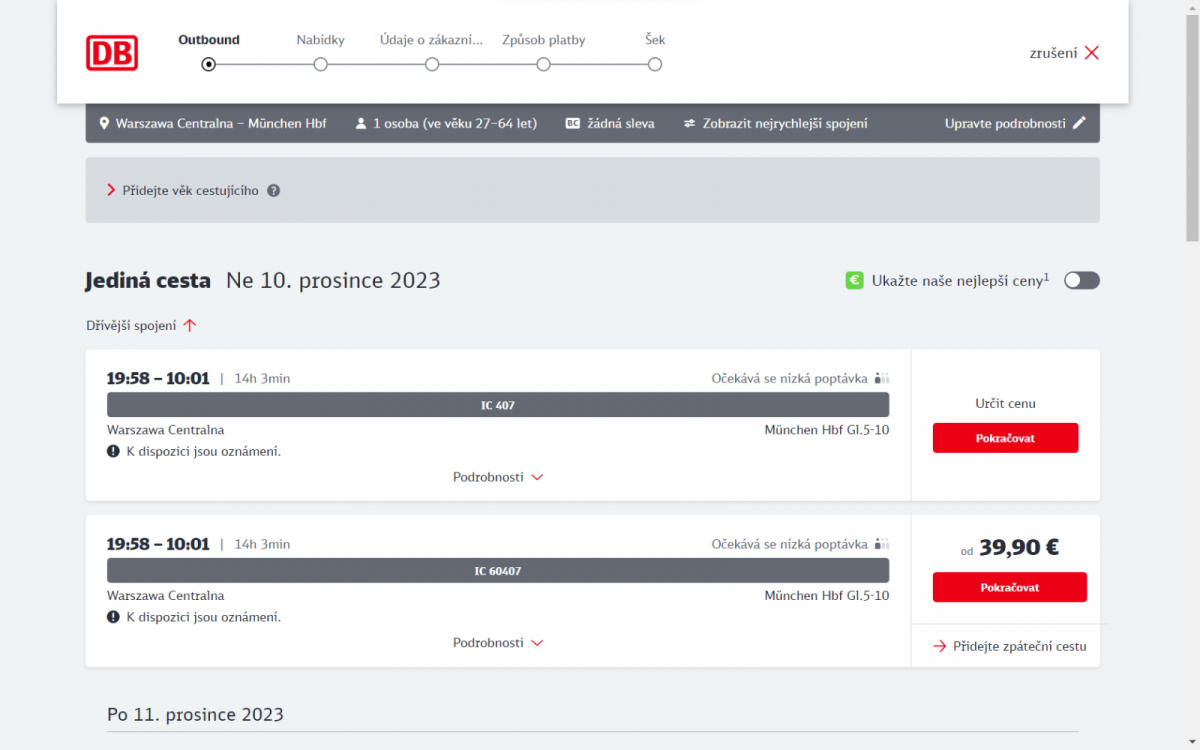
Task: Open the Údaje o zákazníkovi step
Action: [x=432, y=64]
